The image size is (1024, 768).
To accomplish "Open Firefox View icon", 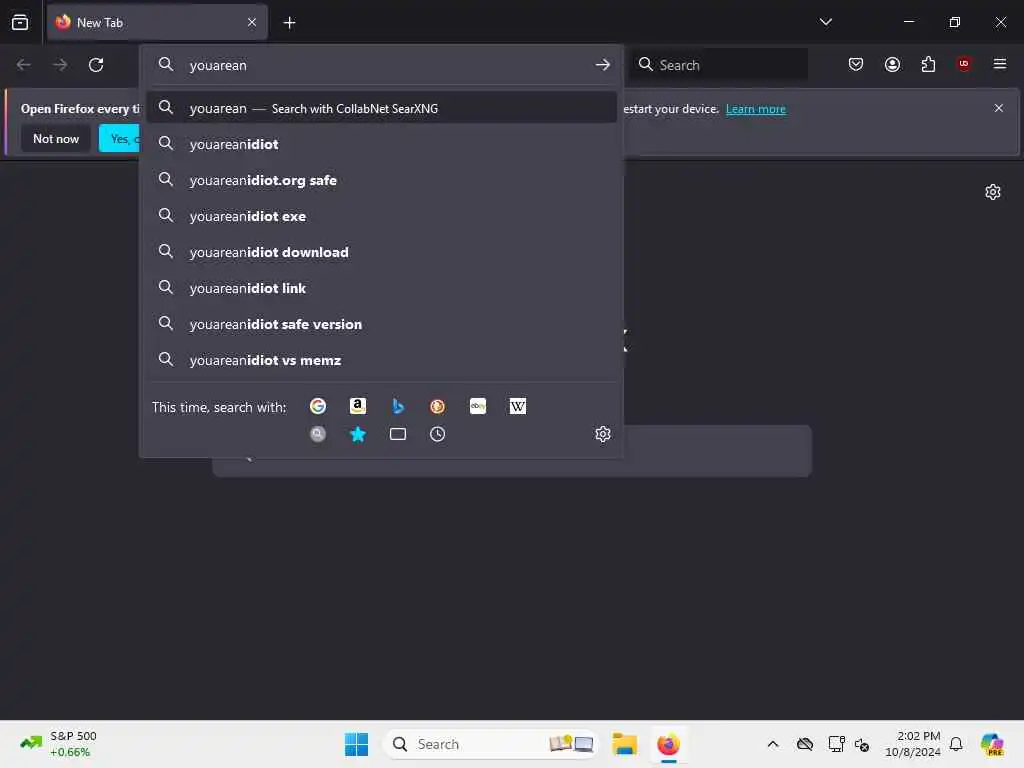I will (x=20, y=22).
